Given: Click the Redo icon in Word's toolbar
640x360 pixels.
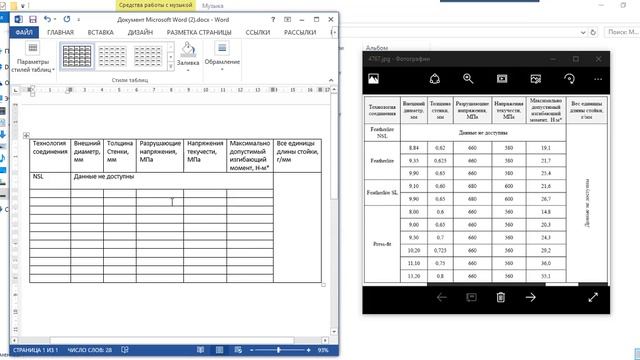Looking at the screenshot, I should (x=67, y=19).
